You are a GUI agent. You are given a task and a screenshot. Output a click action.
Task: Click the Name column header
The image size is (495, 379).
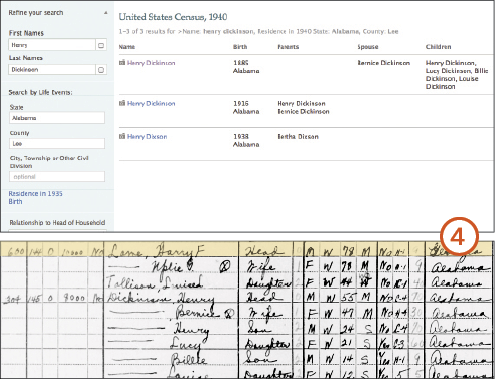point(127,47)
